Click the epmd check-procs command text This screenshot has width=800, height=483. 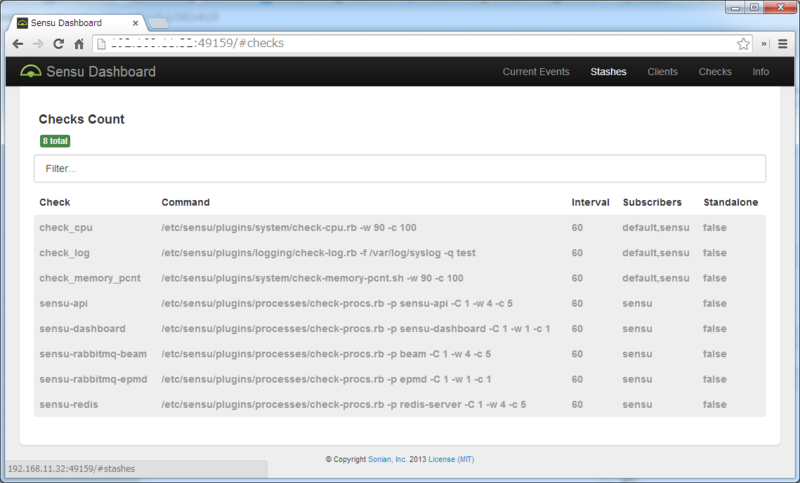coord(326,379)
